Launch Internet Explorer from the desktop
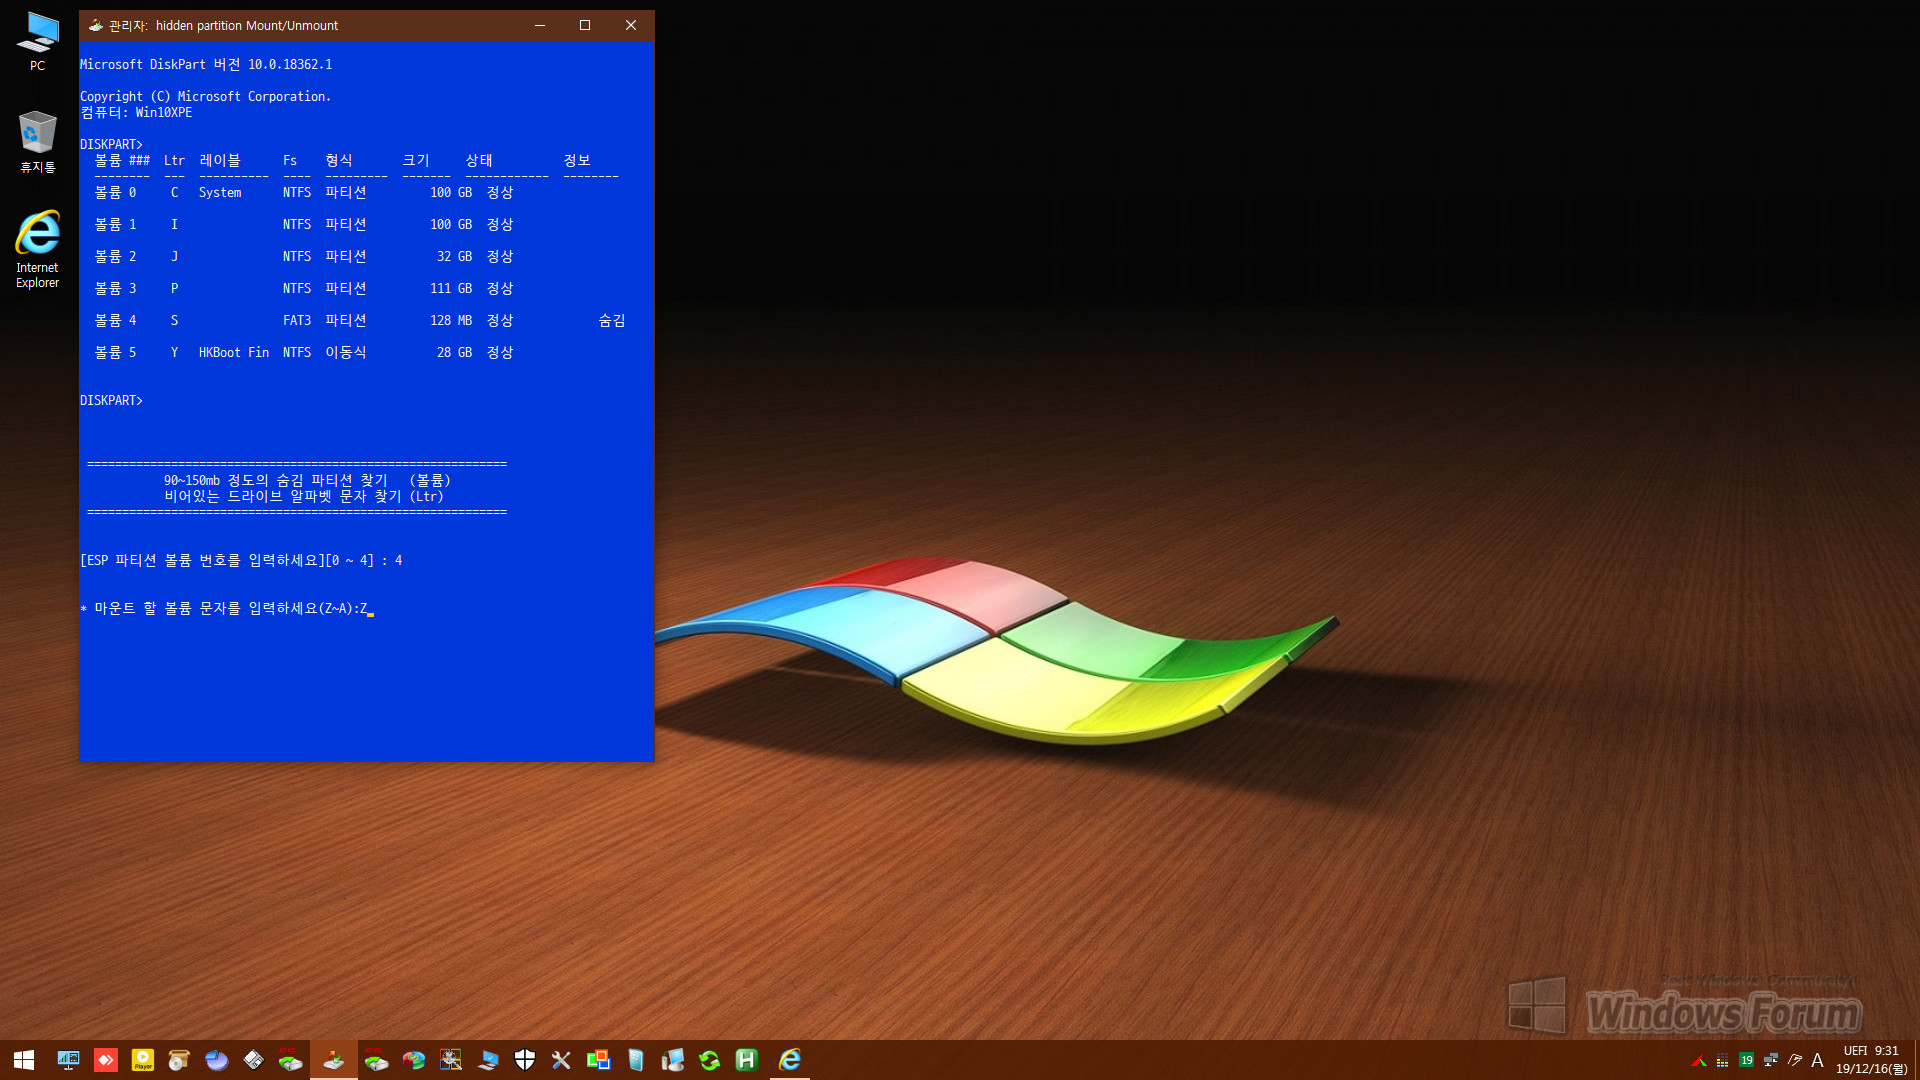This screenshot has width=1920, height=1080. [x=37, y=249]
